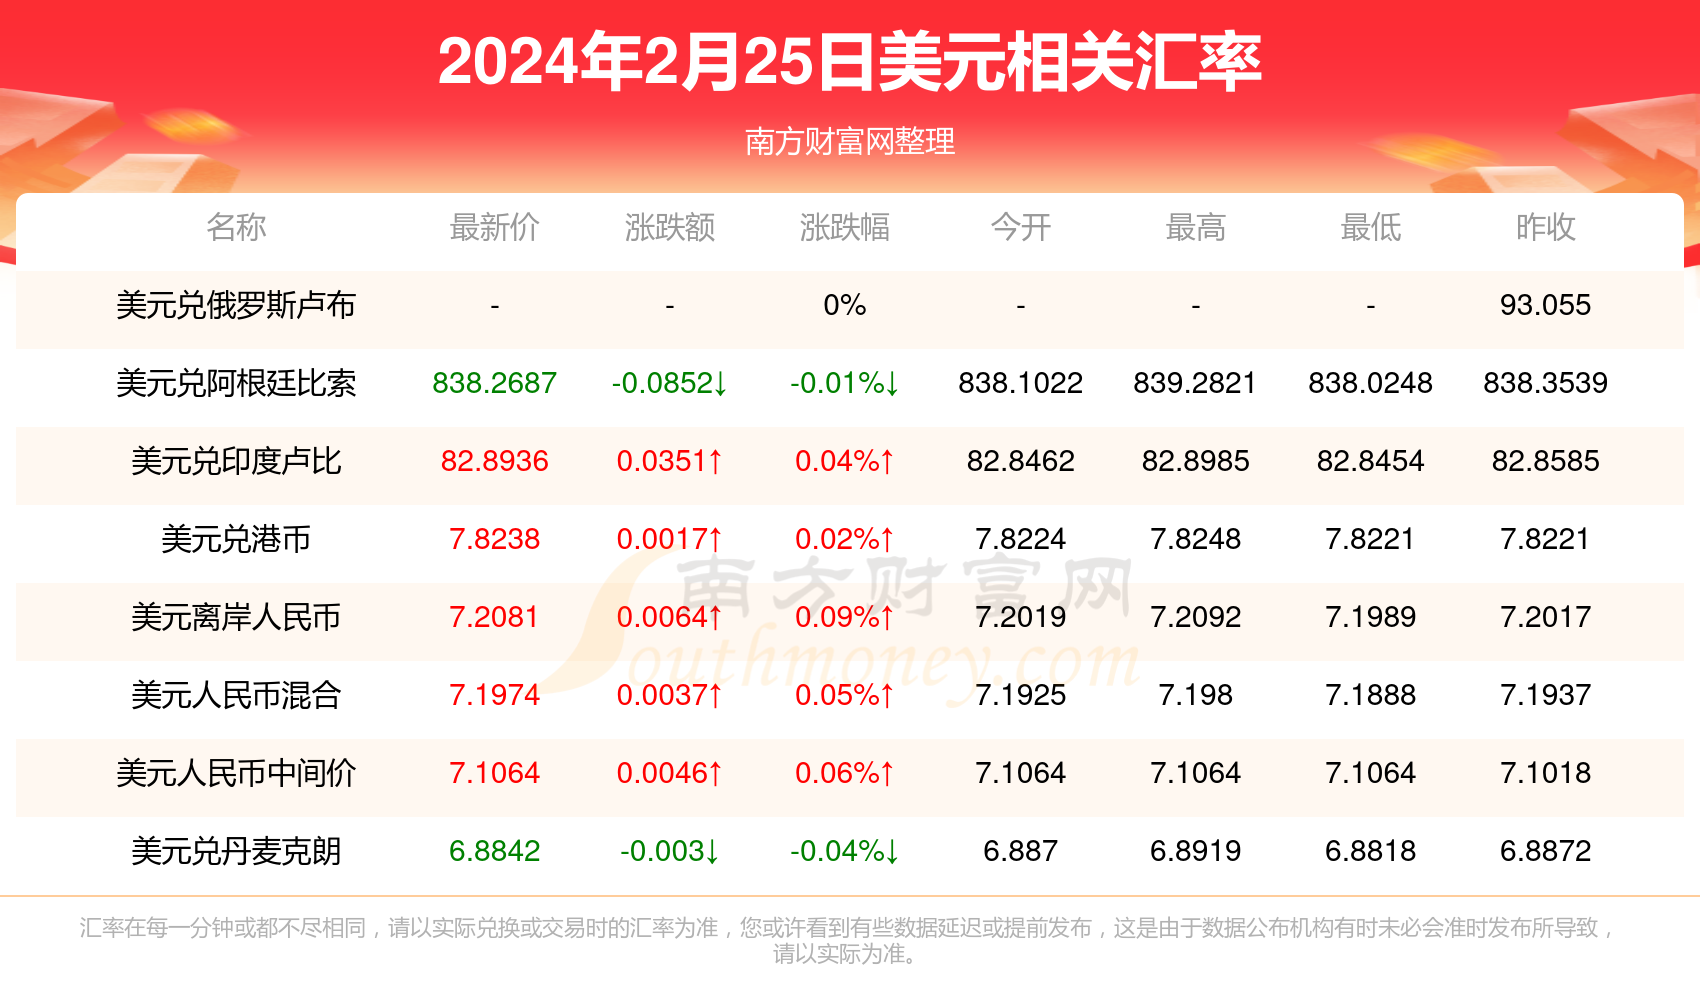The width and height of the screenshot is (1700, 1000).
Task: Select the 涨跌额 column header
Action: pyautogui.click(x=670, y=228)
